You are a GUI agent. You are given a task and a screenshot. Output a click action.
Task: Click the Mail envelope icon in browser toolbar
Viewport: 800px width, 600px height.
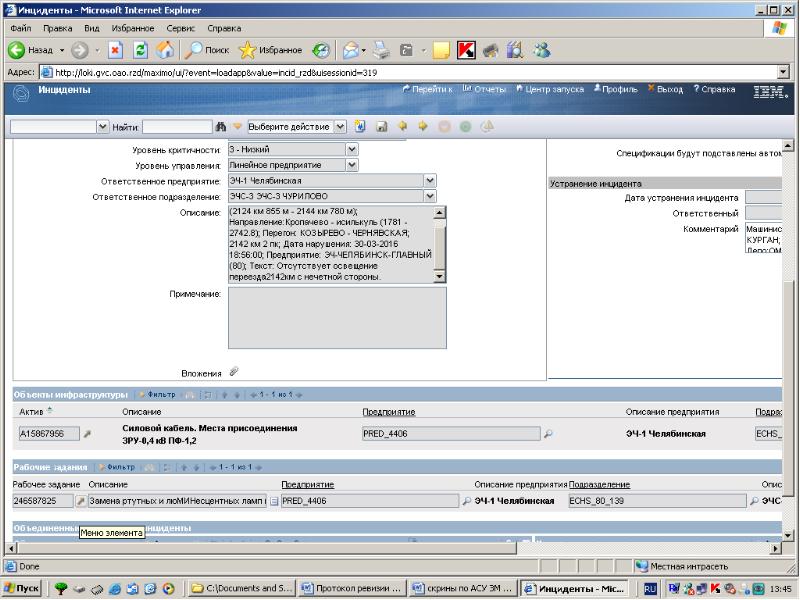point(351,50)
